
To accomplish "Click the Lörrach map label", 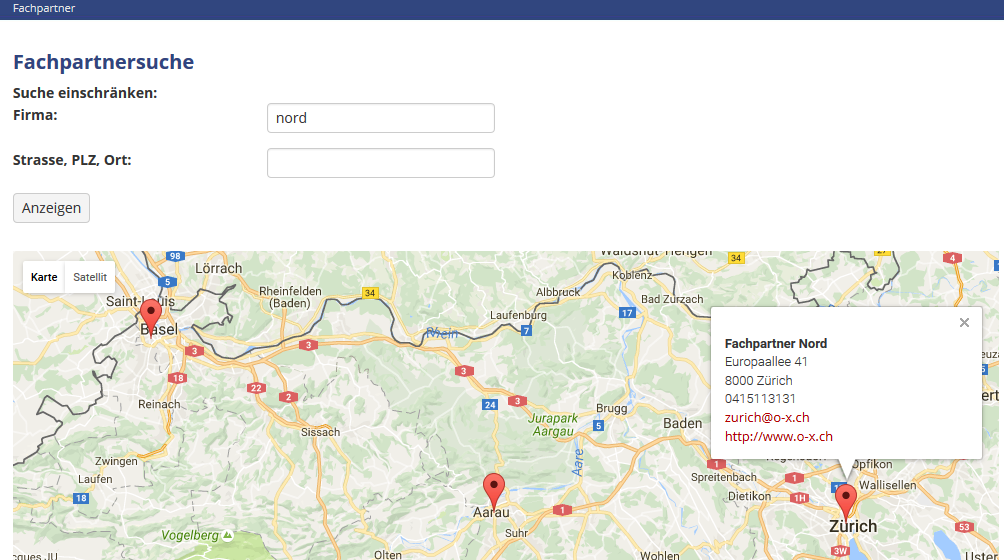I will pyautogui.click(x=218, y=268).
